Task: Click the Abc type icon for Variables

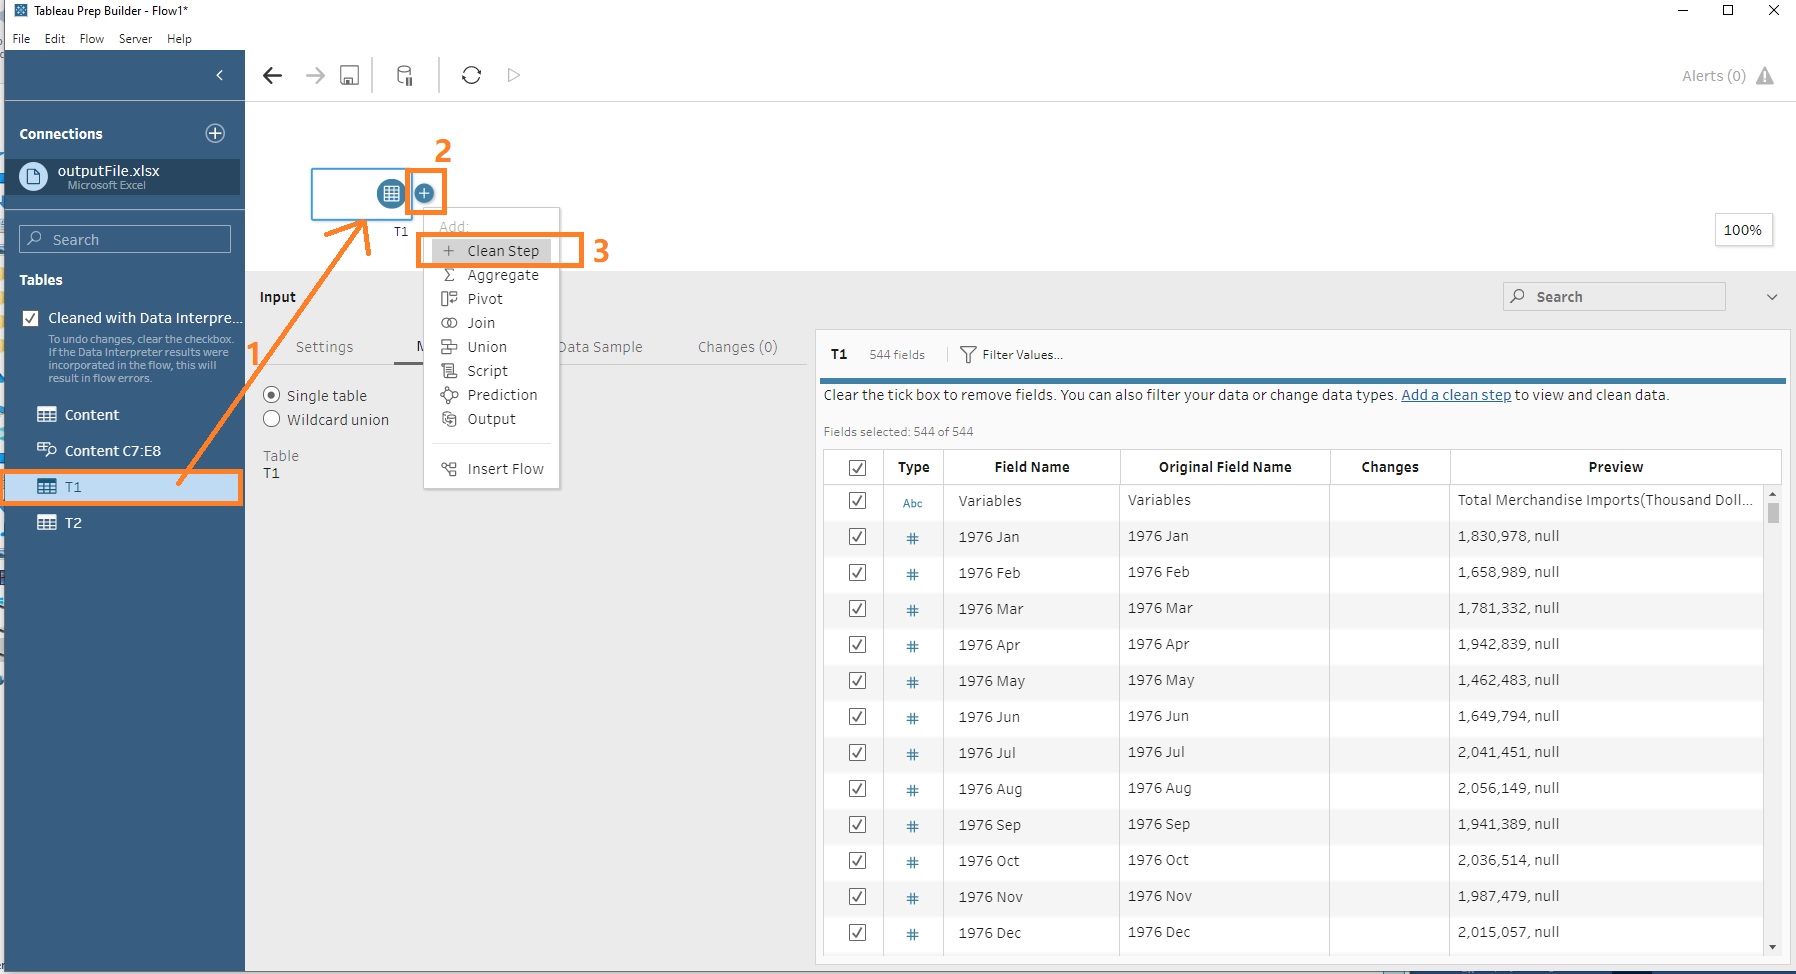Action: [x=912, y=503]
